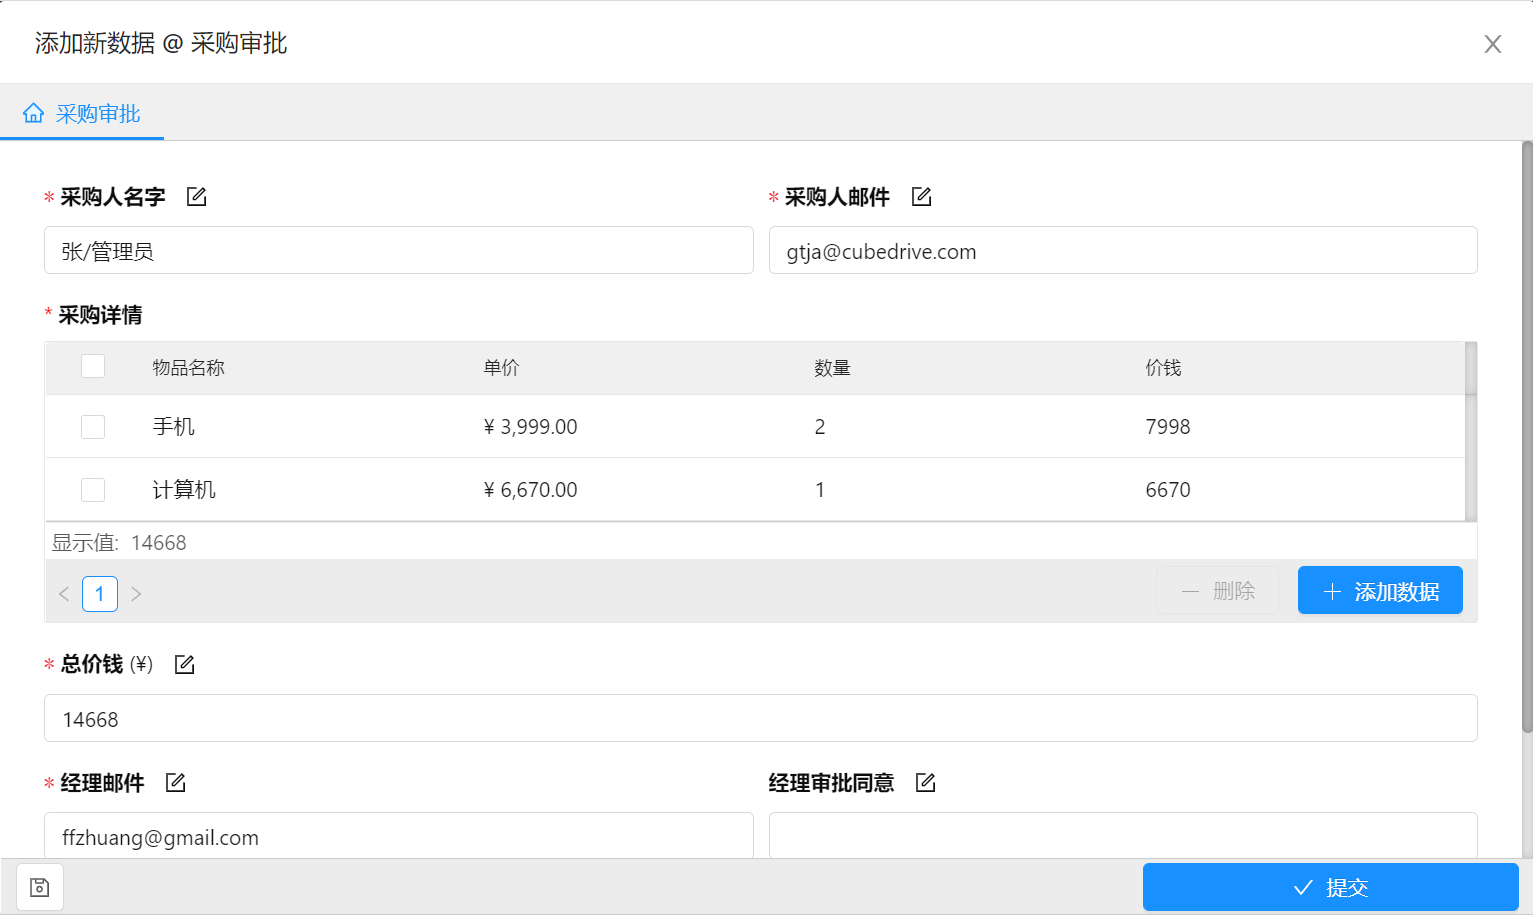This screenshot has height=915, width=1533.
Task: Toggle the select-all checkbox in table header
Action: tap(93, 366)
